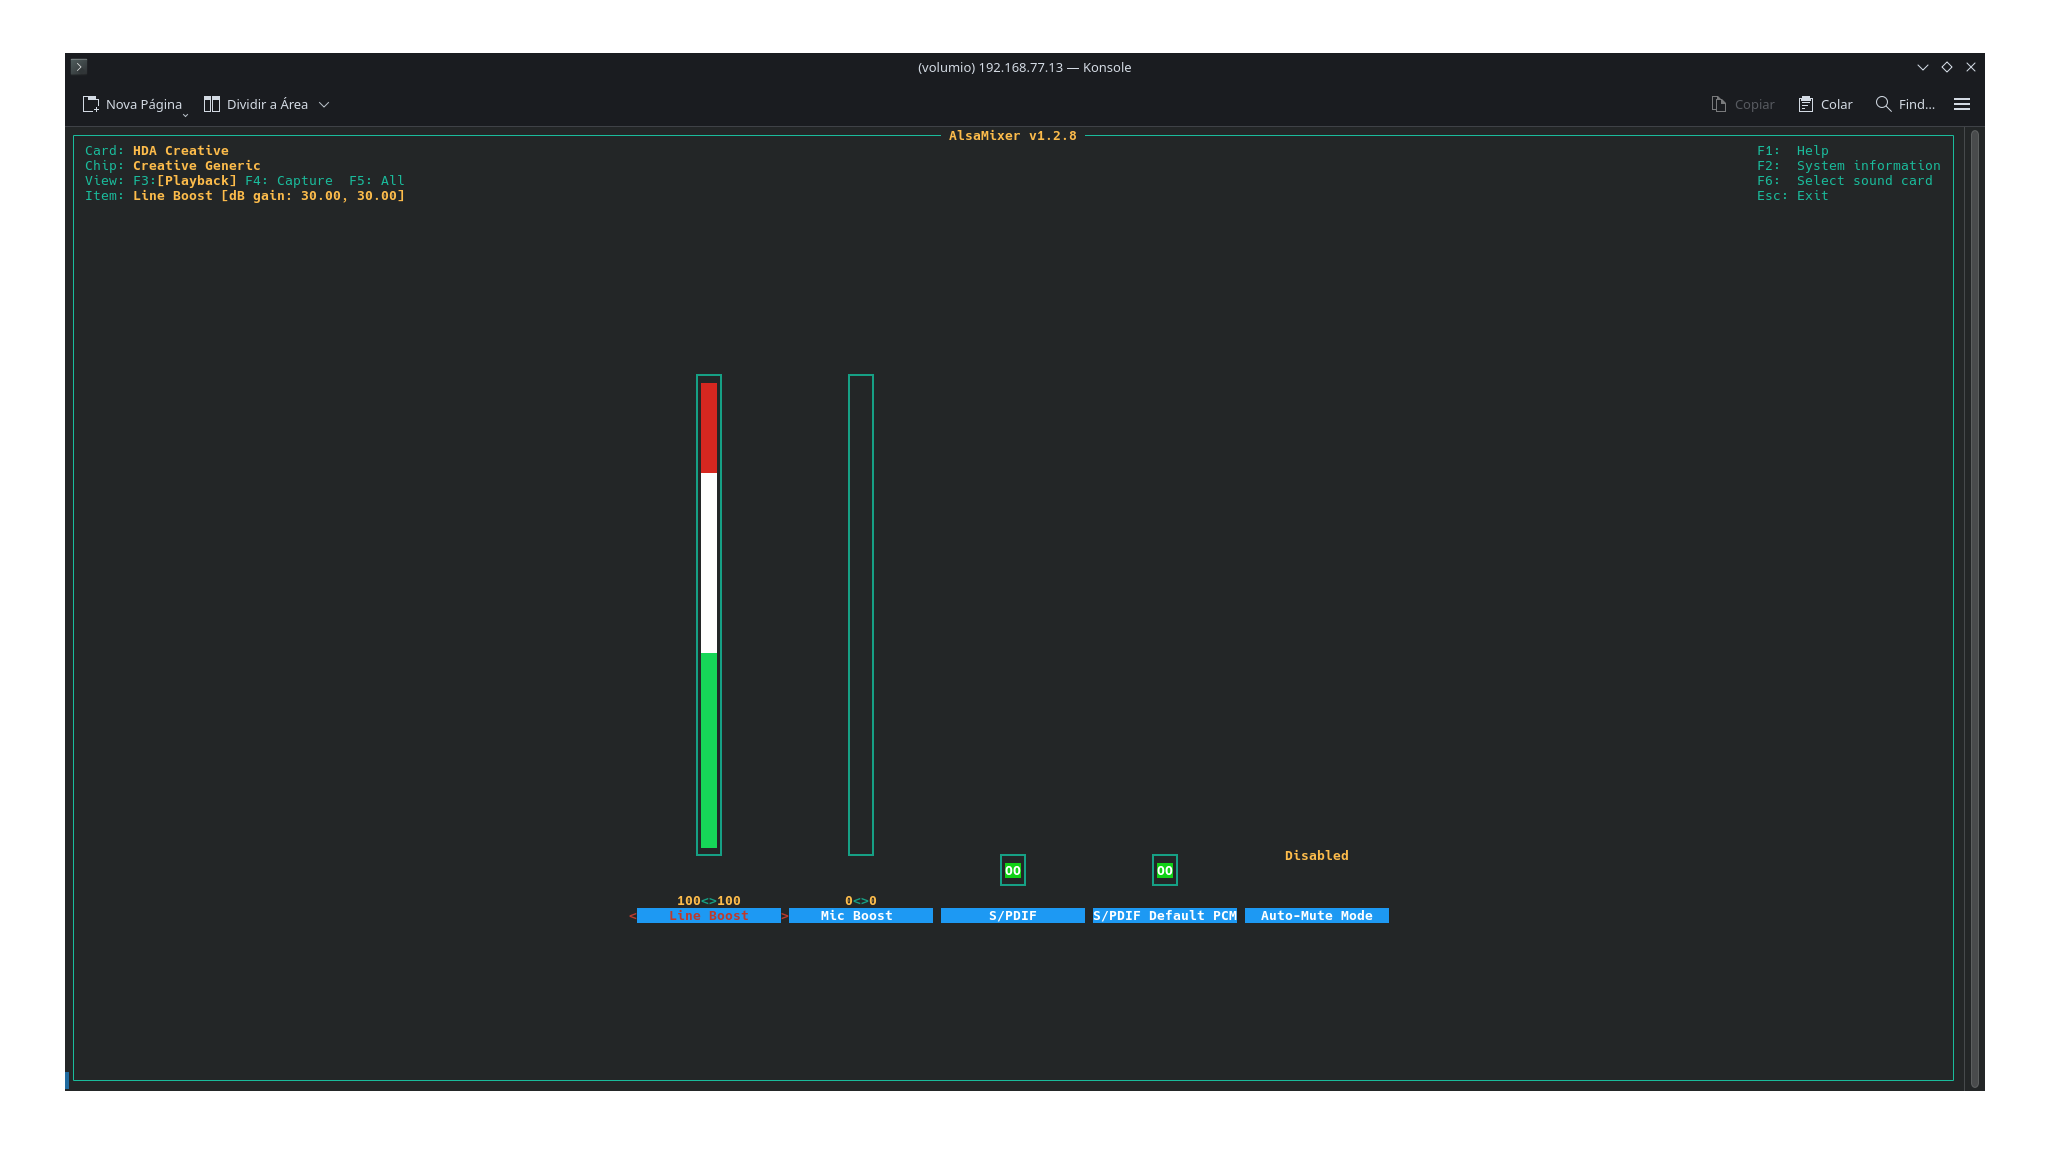Expand the Dividir a Área dropdown arrow
Screen dimensions: 2050x1168
tap(324, 104)
